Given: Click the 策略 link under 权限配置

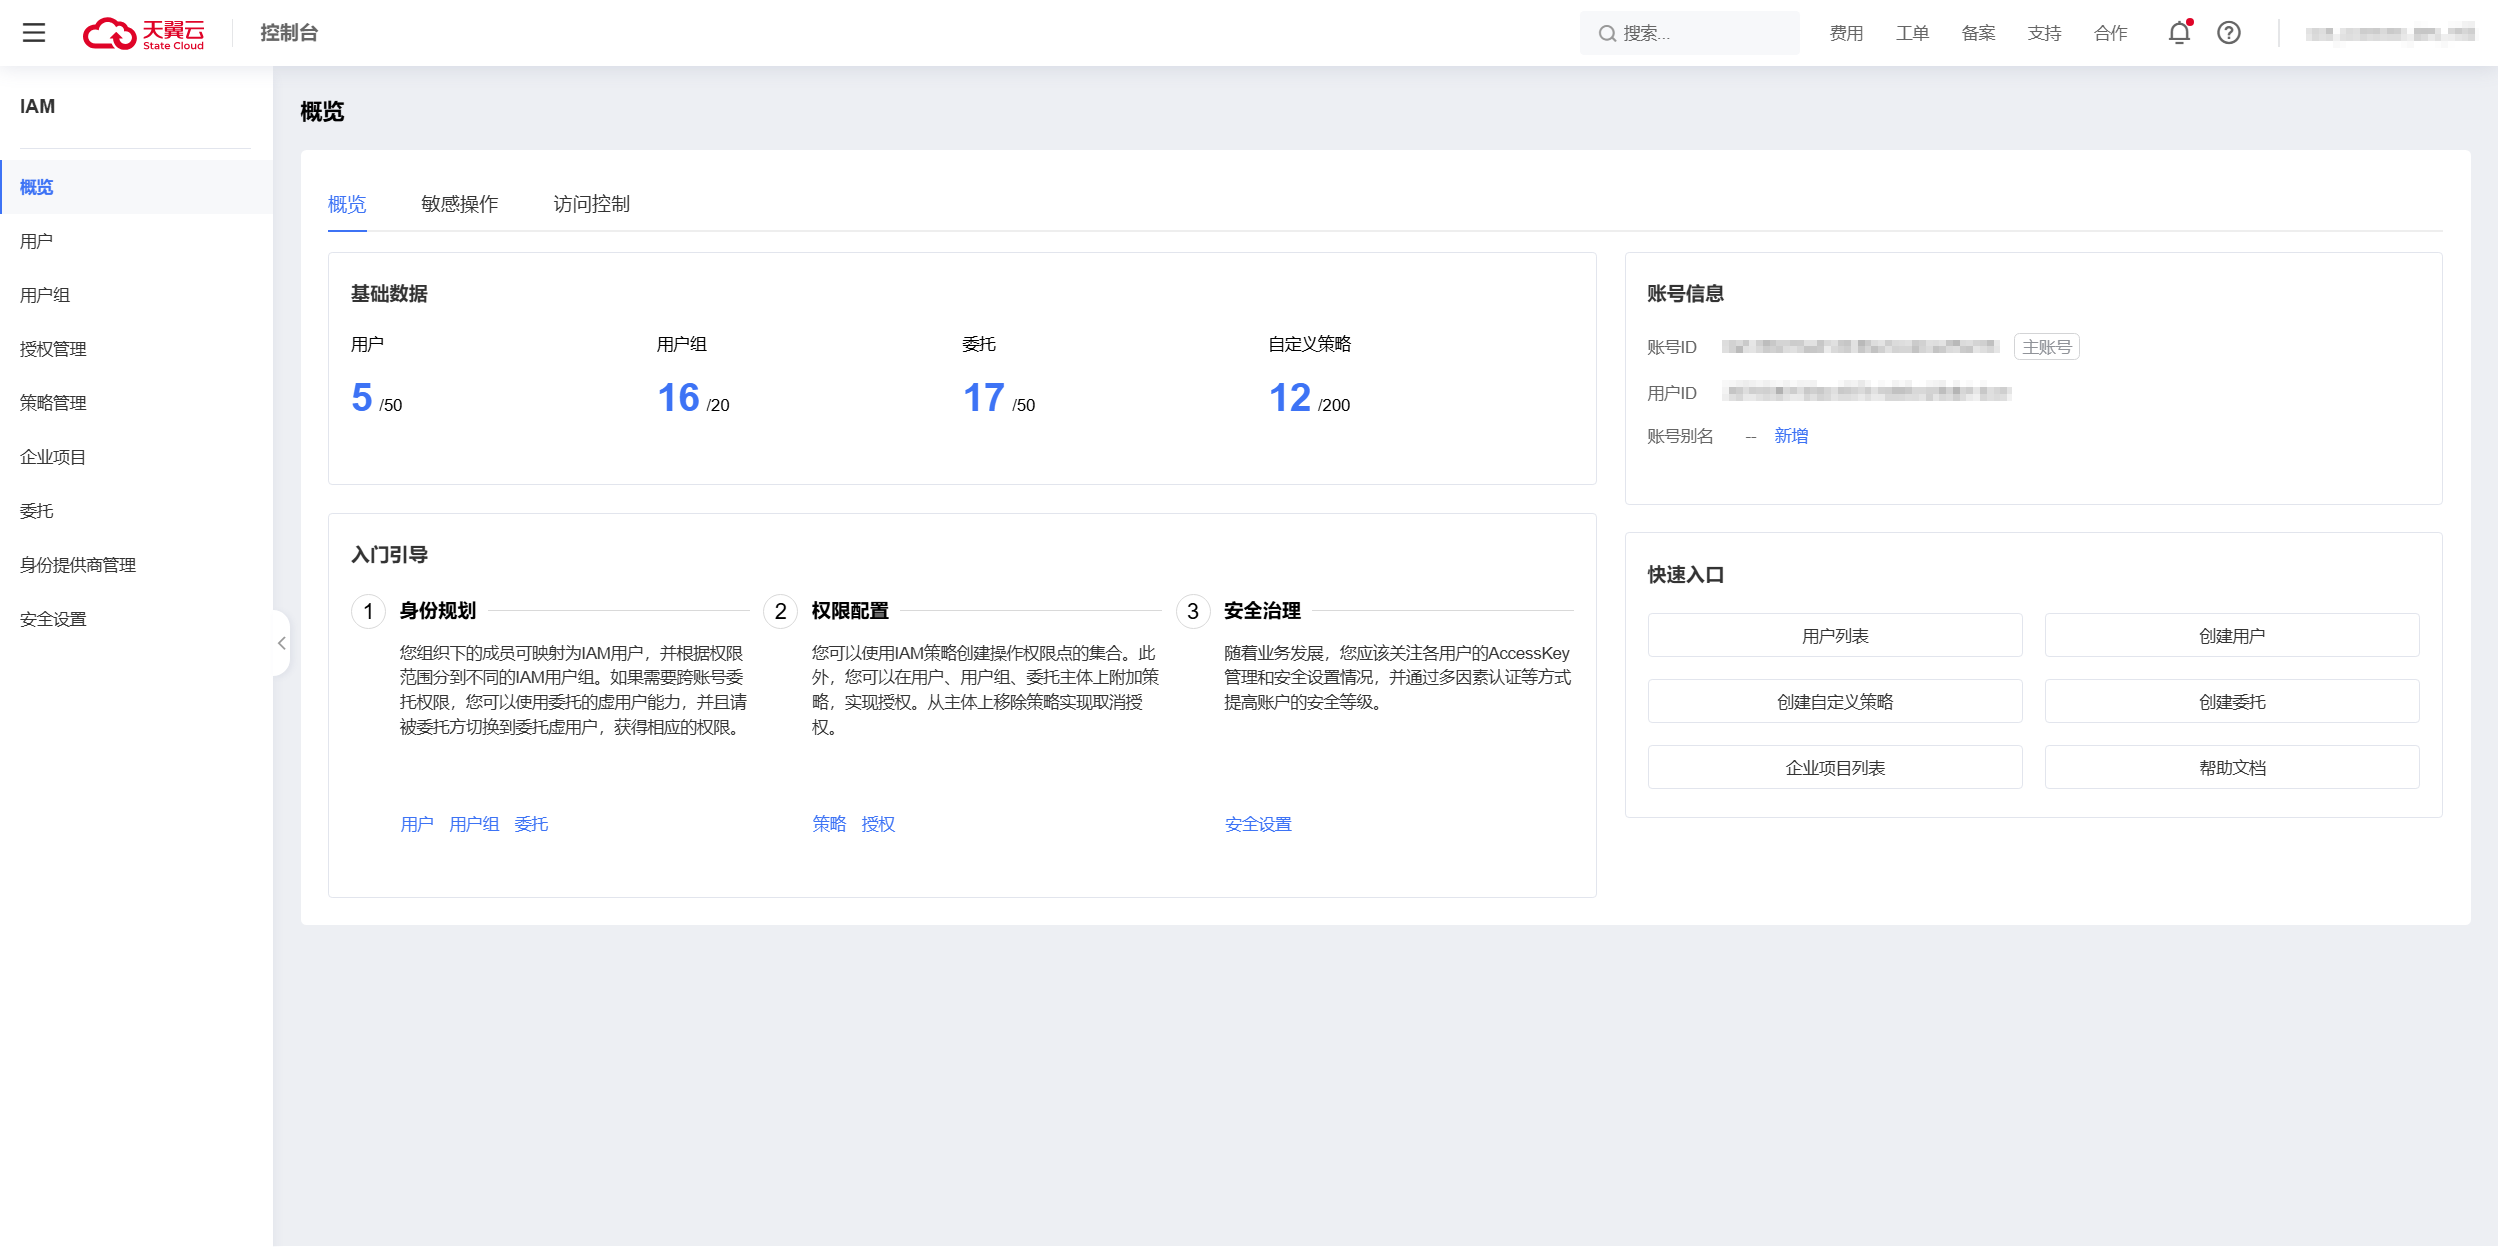Looking at the screenshot, I should pos(829,824).
